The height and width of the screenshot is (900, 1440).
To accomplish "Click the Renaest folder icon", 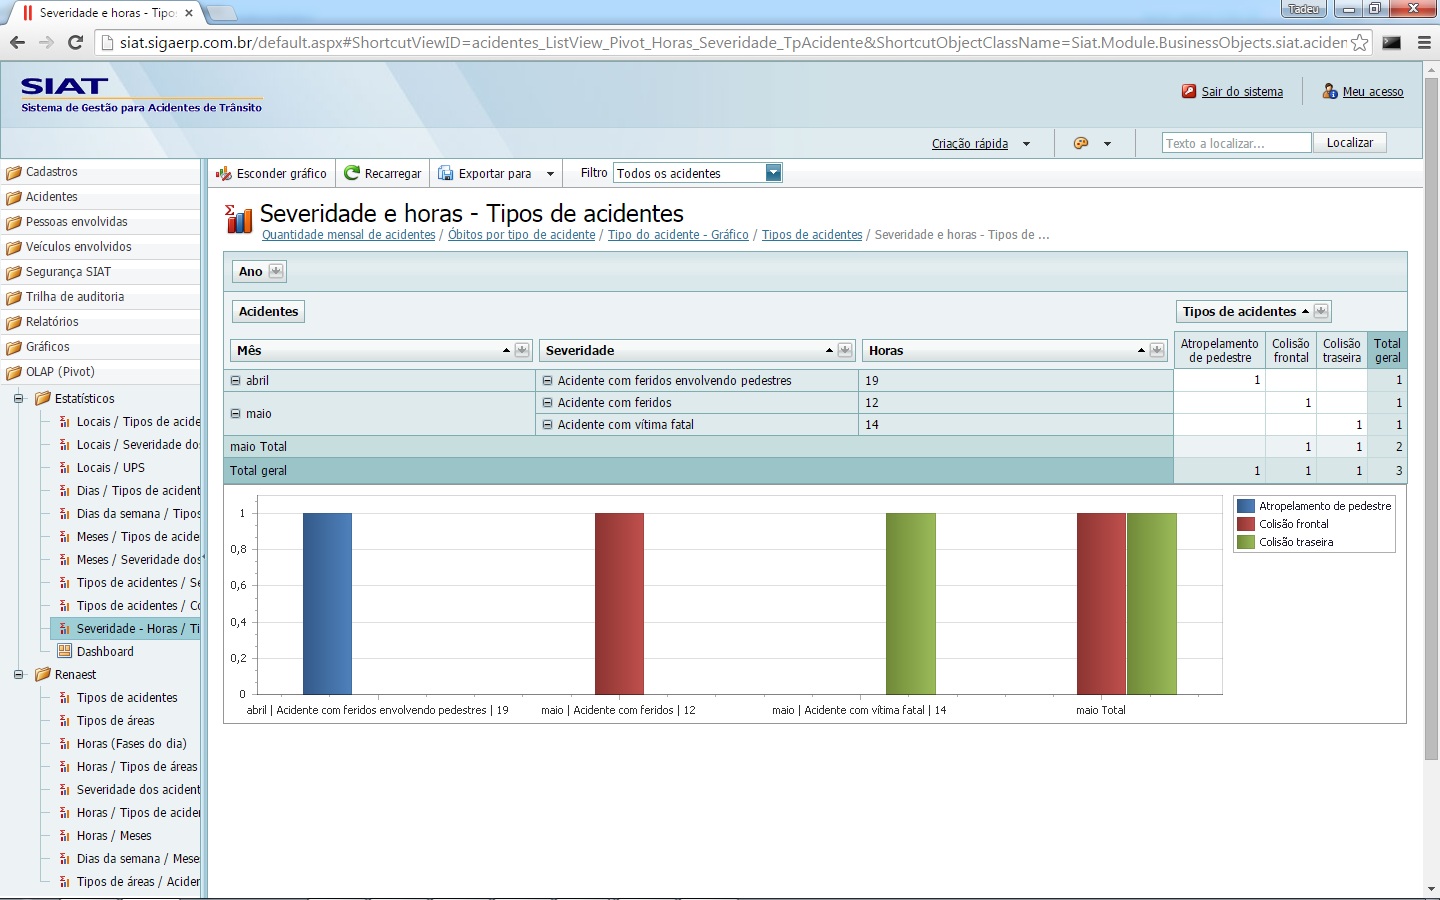I will [43, 674].
